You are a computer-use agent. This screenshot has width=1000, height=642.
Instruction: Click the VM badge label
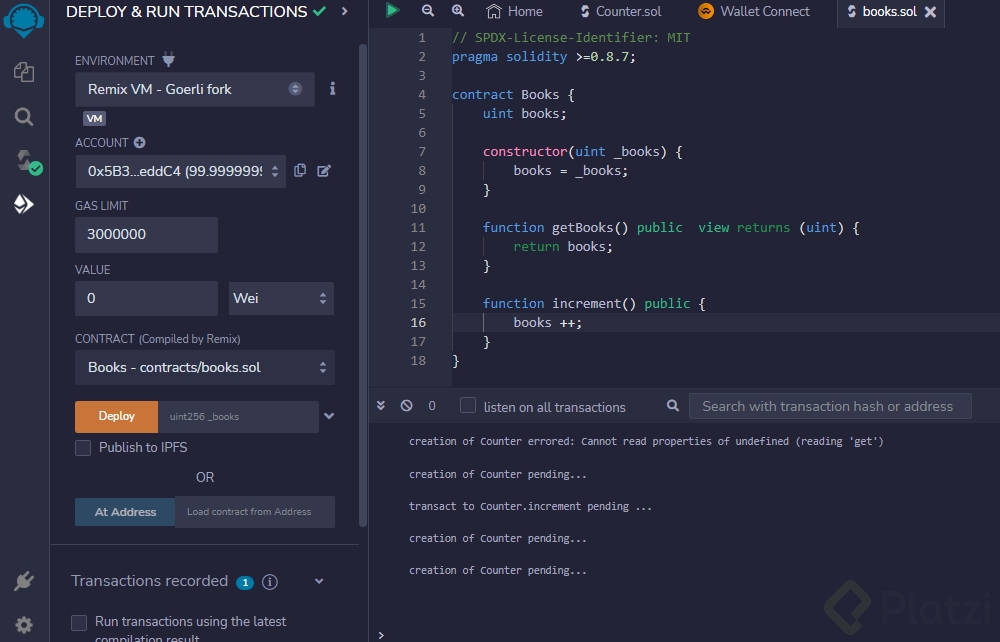pyautogui.click(x=94, y=119)
